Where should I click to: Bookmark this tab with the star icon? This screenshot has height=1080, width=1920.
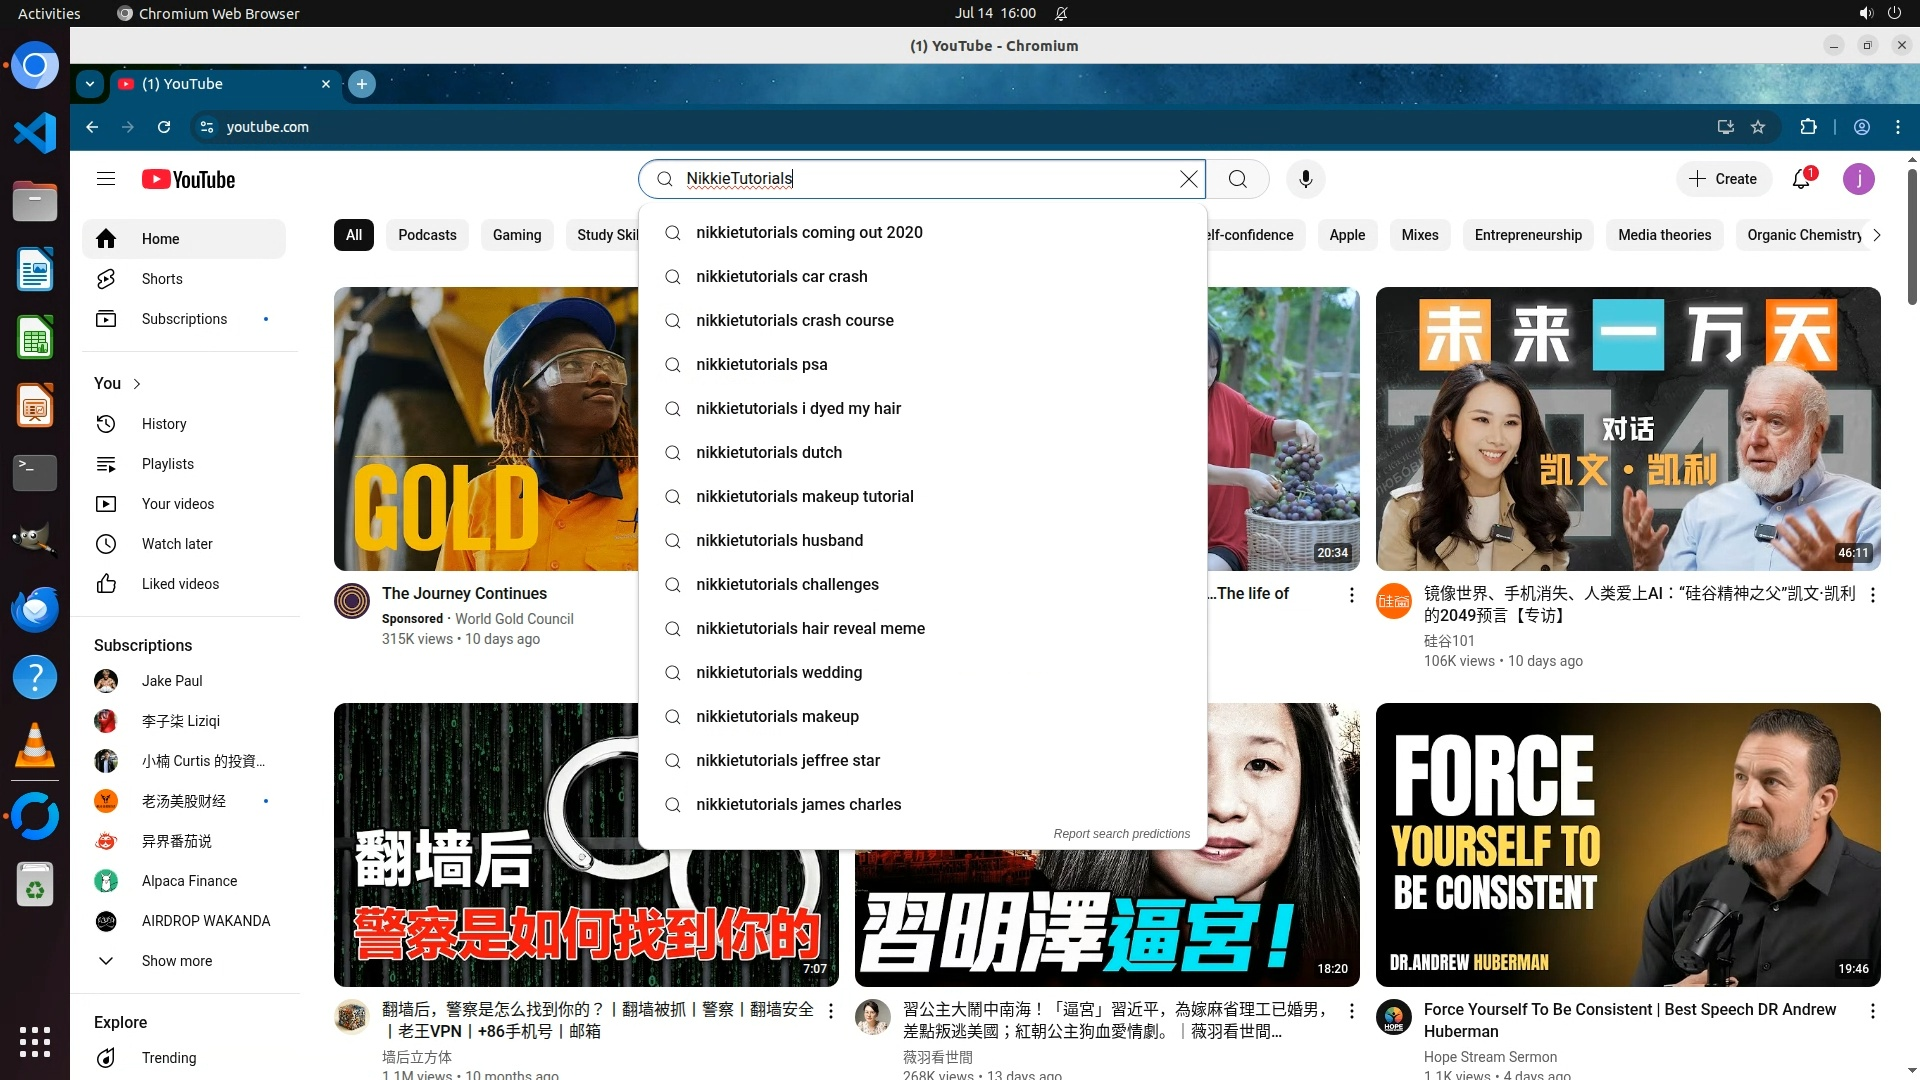(1758, 127)
